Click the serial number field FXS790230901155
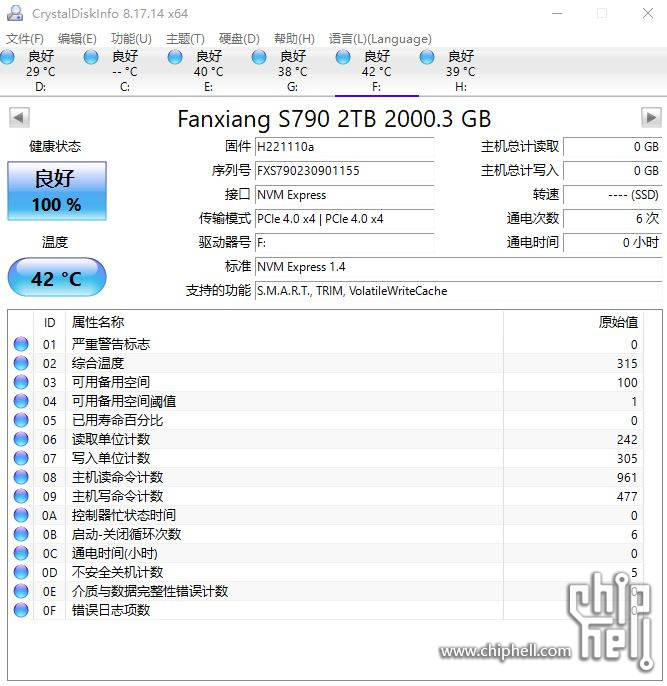This screenshot has width=667, height=686. 345,171
